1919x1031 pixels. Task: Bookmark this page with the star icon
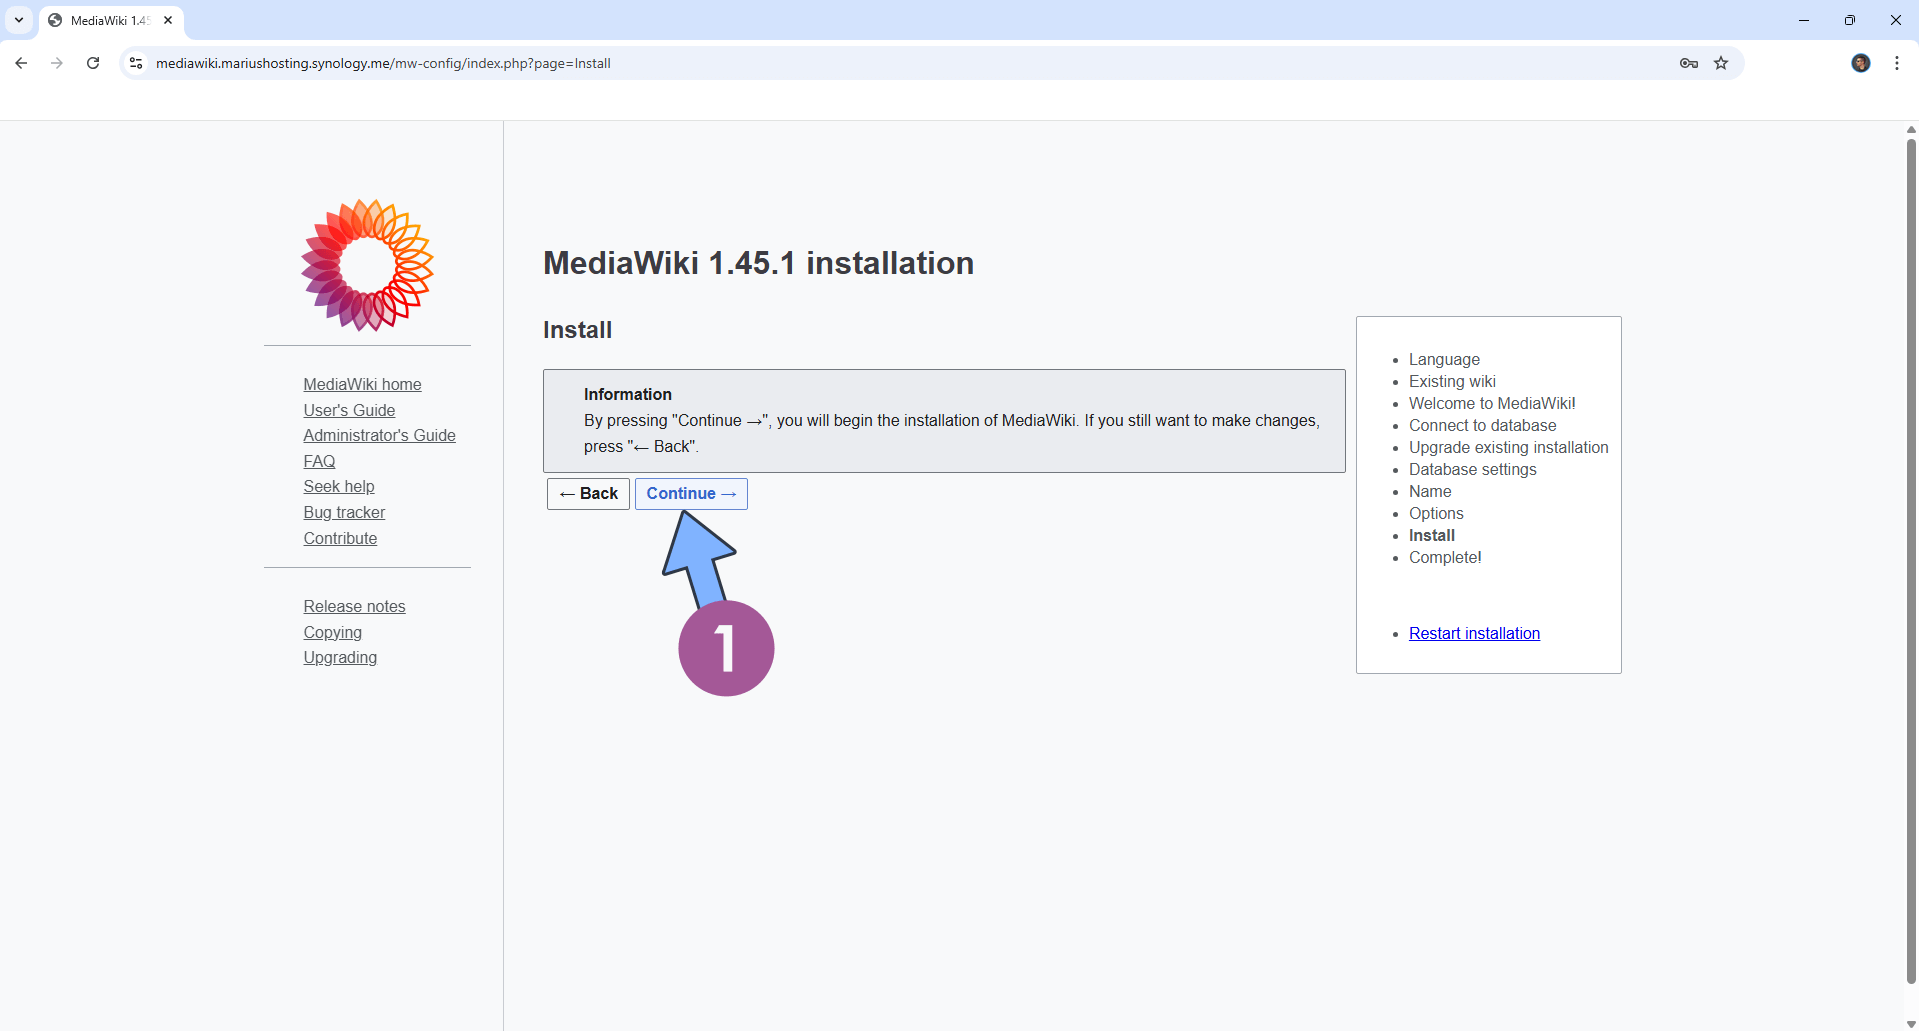[x=1721, y=62]
